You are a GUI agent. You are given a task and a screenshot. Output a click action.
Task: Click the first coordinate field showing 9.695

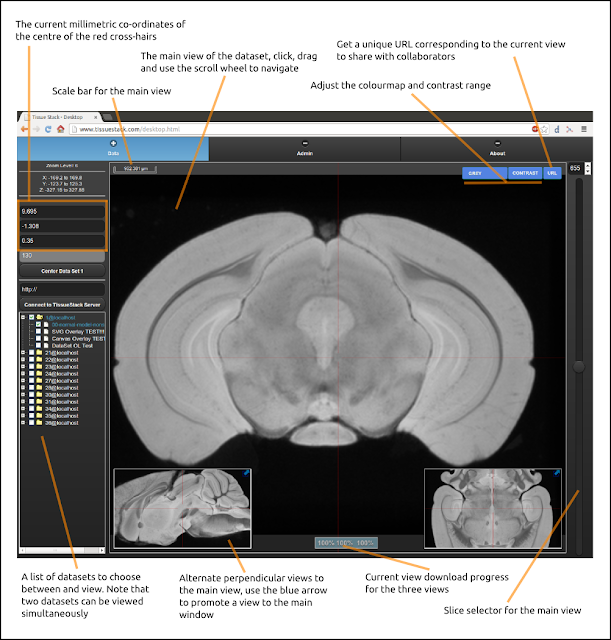tap(62, 211)
